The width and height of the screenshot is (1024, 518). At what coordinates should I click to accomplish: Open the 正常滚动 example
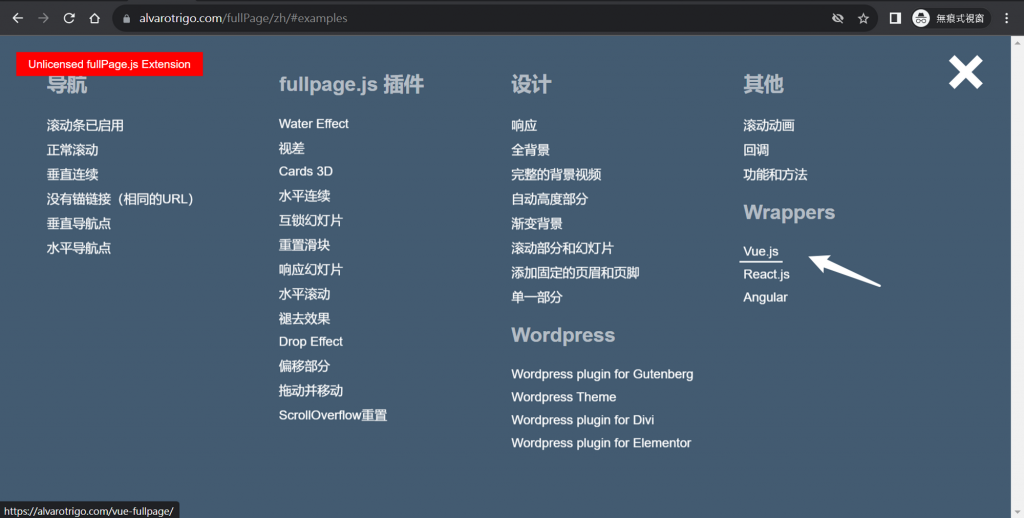click(x=72, y=150)
